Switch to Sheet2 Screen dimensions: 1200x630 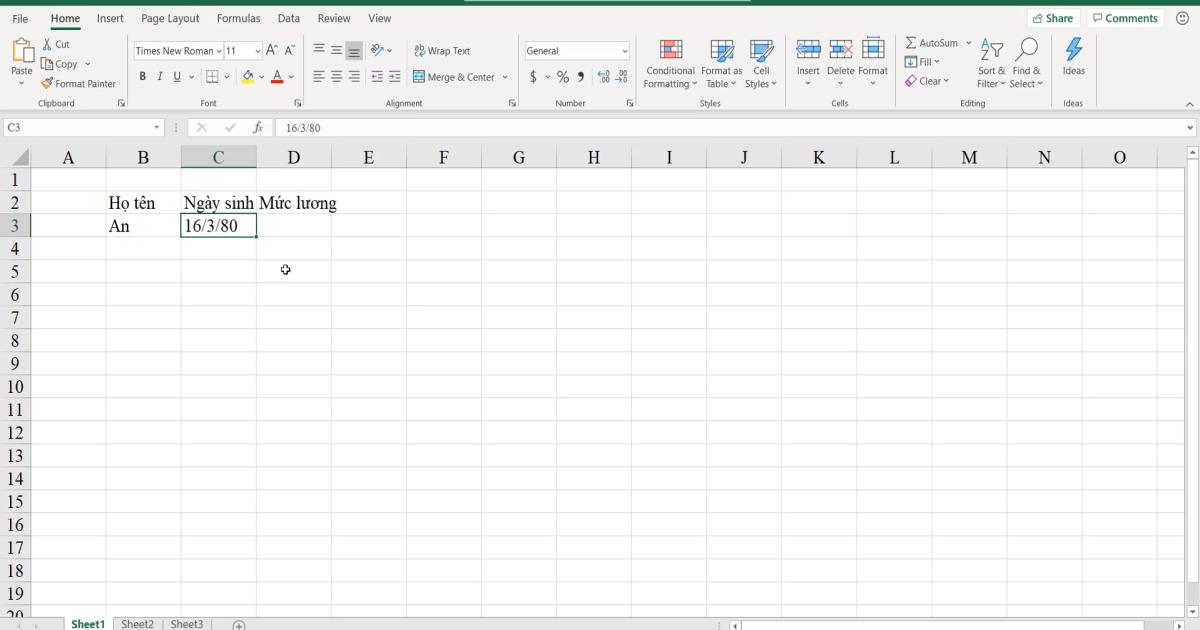(137, 623)
